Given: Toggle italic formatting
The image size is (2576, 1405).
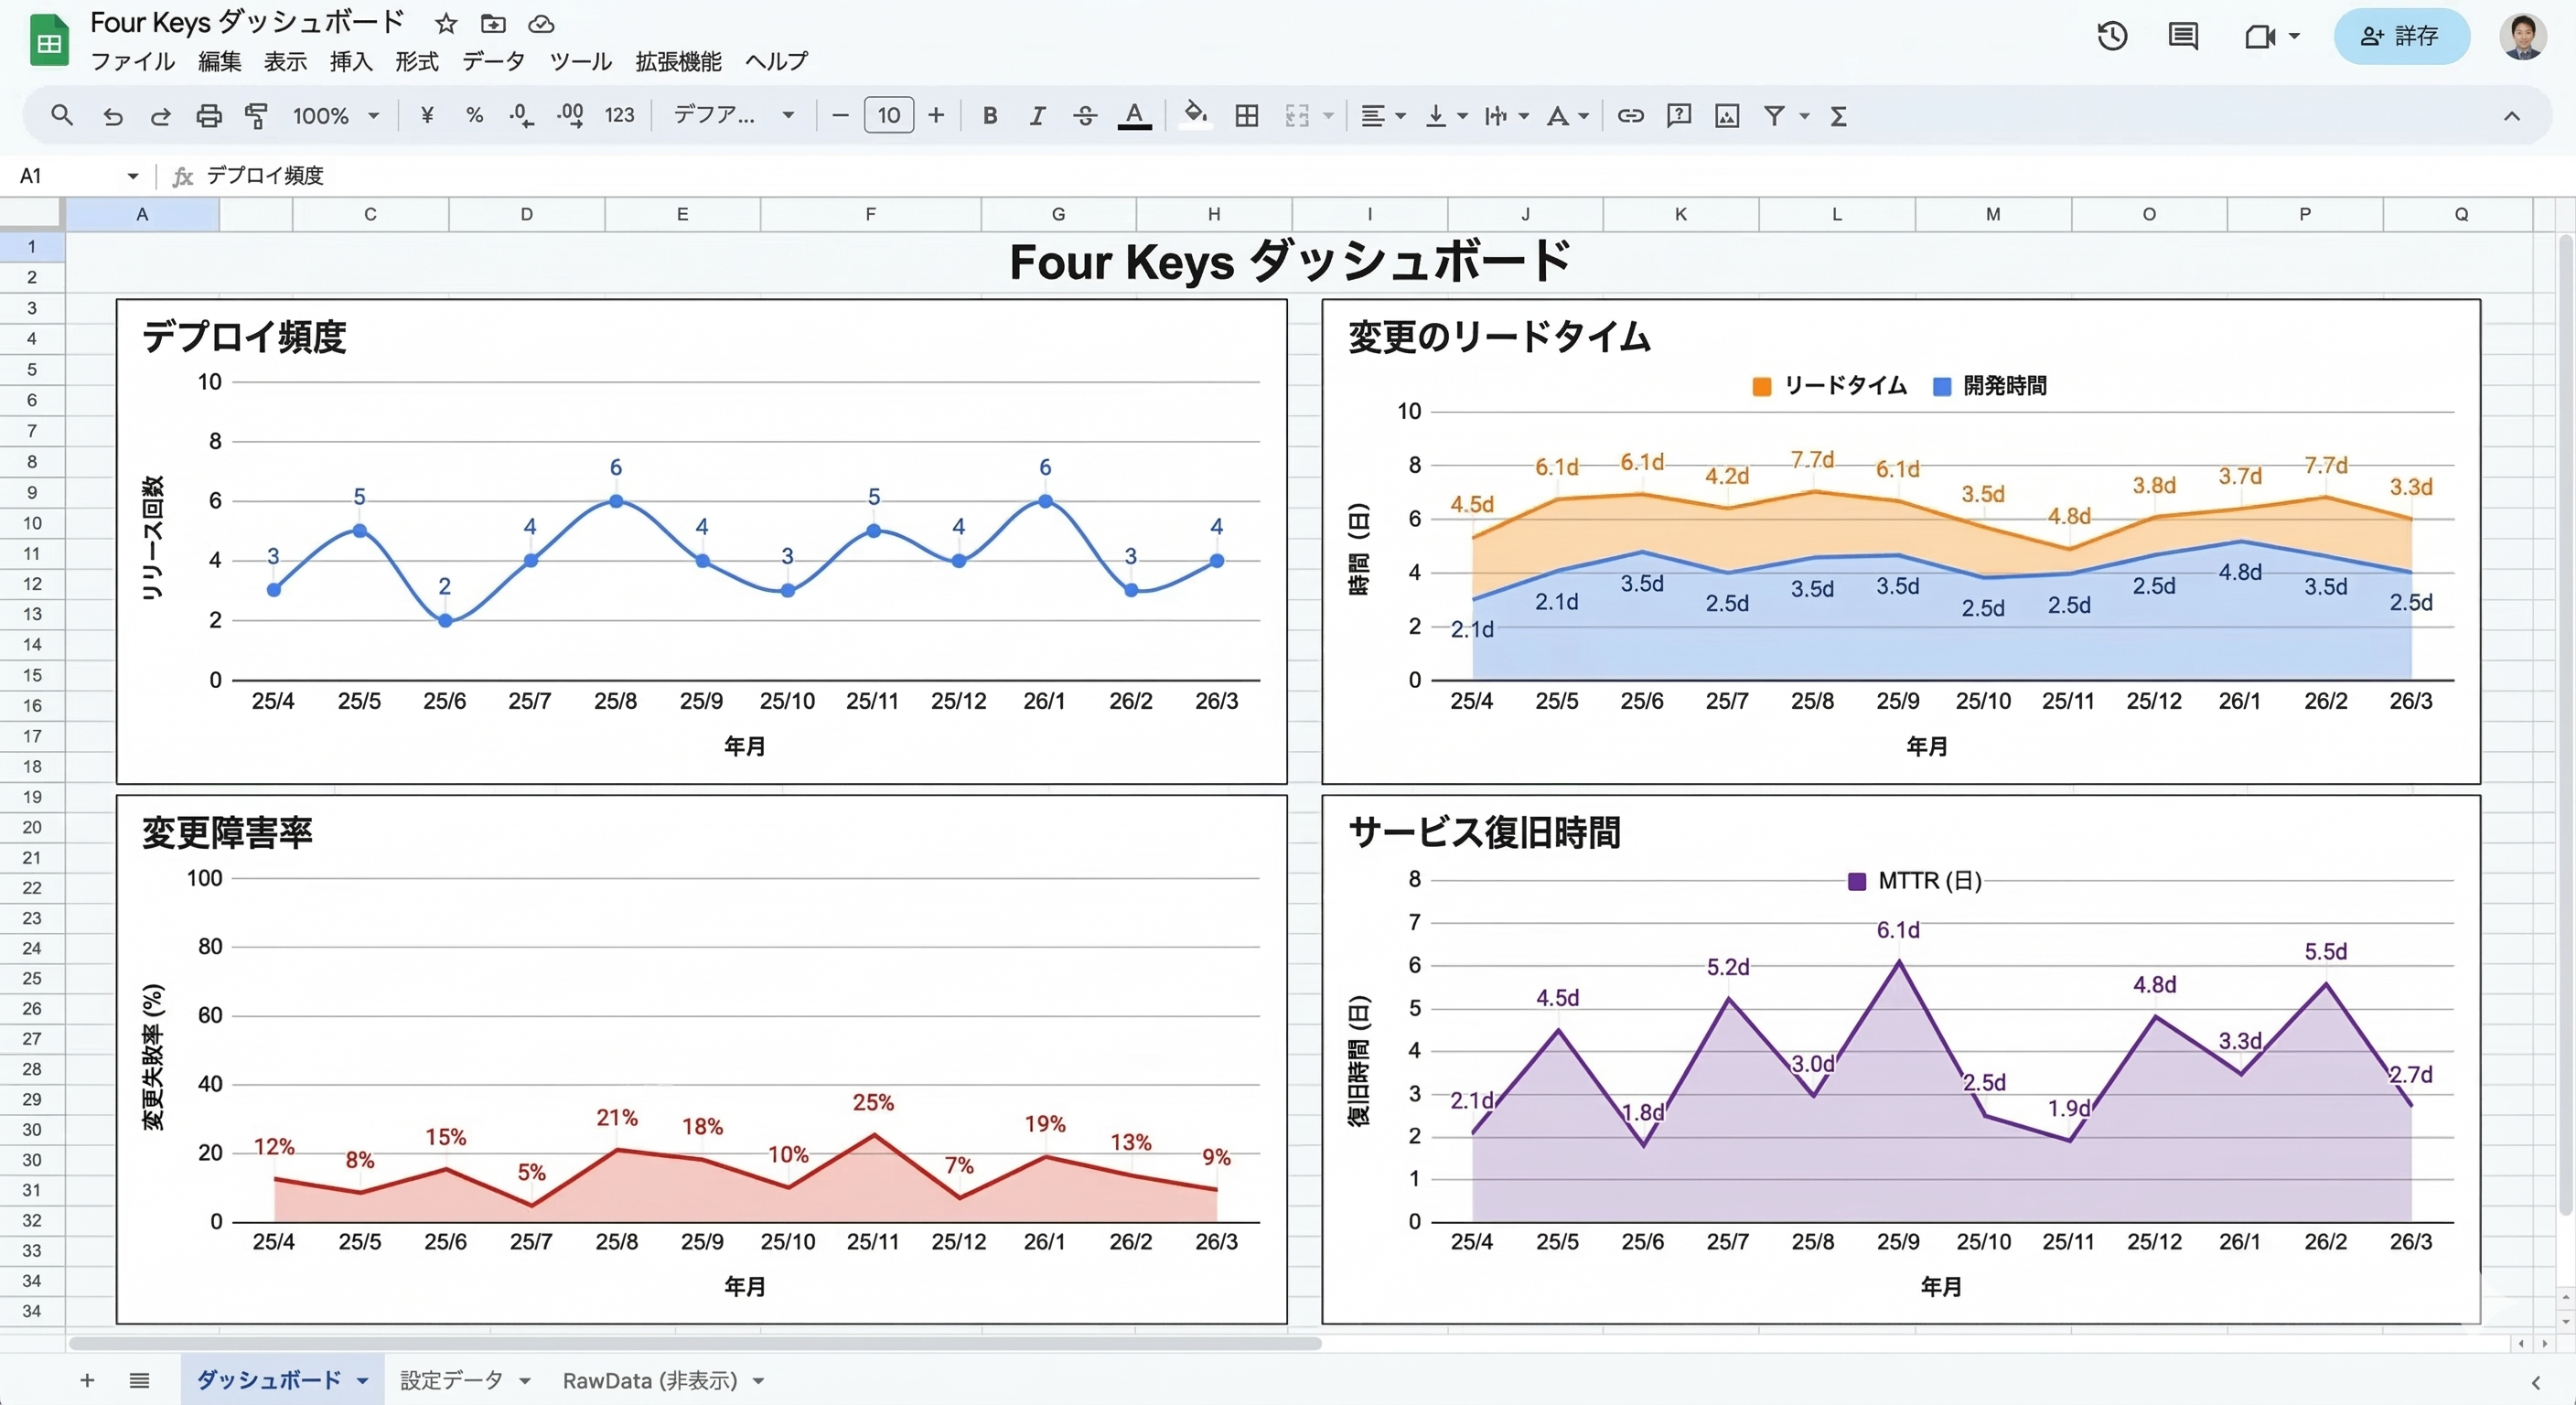Looking at the screenshot, I should click(x=1037, y=116).
